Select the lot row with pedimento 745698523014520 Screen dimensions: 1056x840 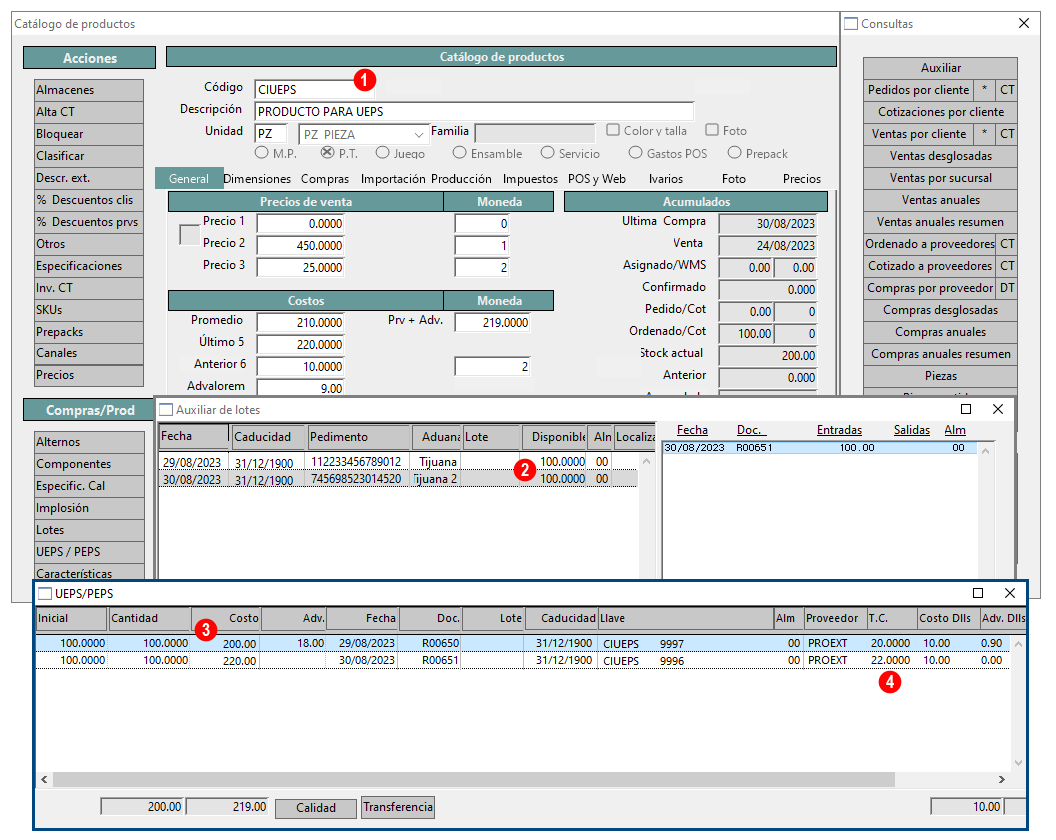coord(398,479)
